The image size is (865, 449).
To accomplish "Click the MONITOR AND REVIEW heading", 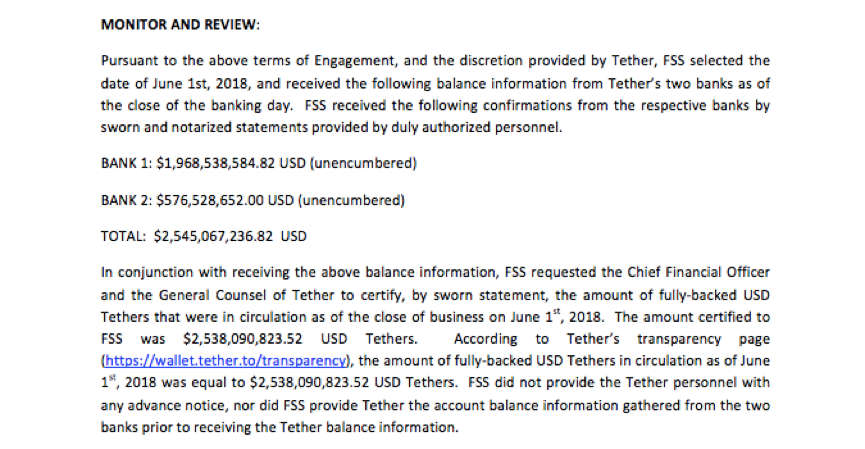I will click(x=180, y=25).
